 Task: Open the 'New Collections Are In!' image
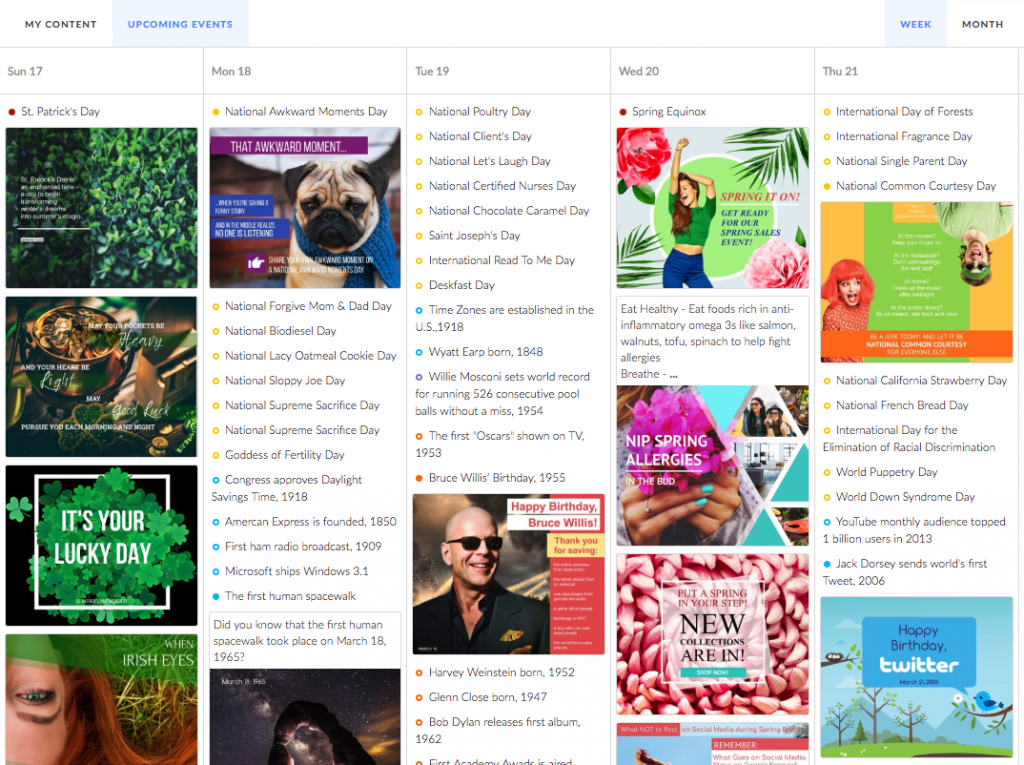(x=712, y=634)
